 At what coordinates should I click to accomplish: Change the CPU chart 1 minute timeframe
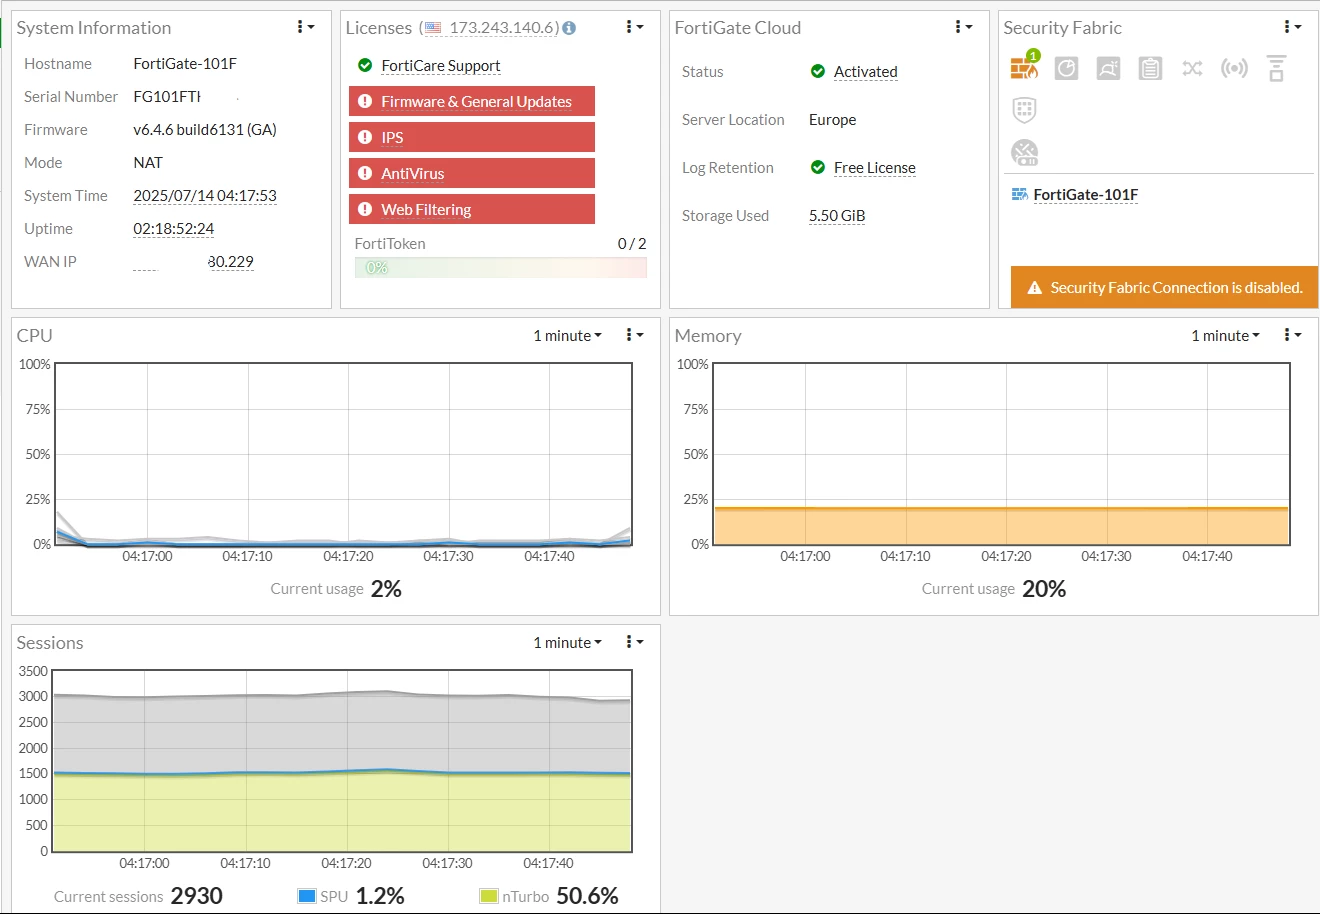[x=567, y=336]
